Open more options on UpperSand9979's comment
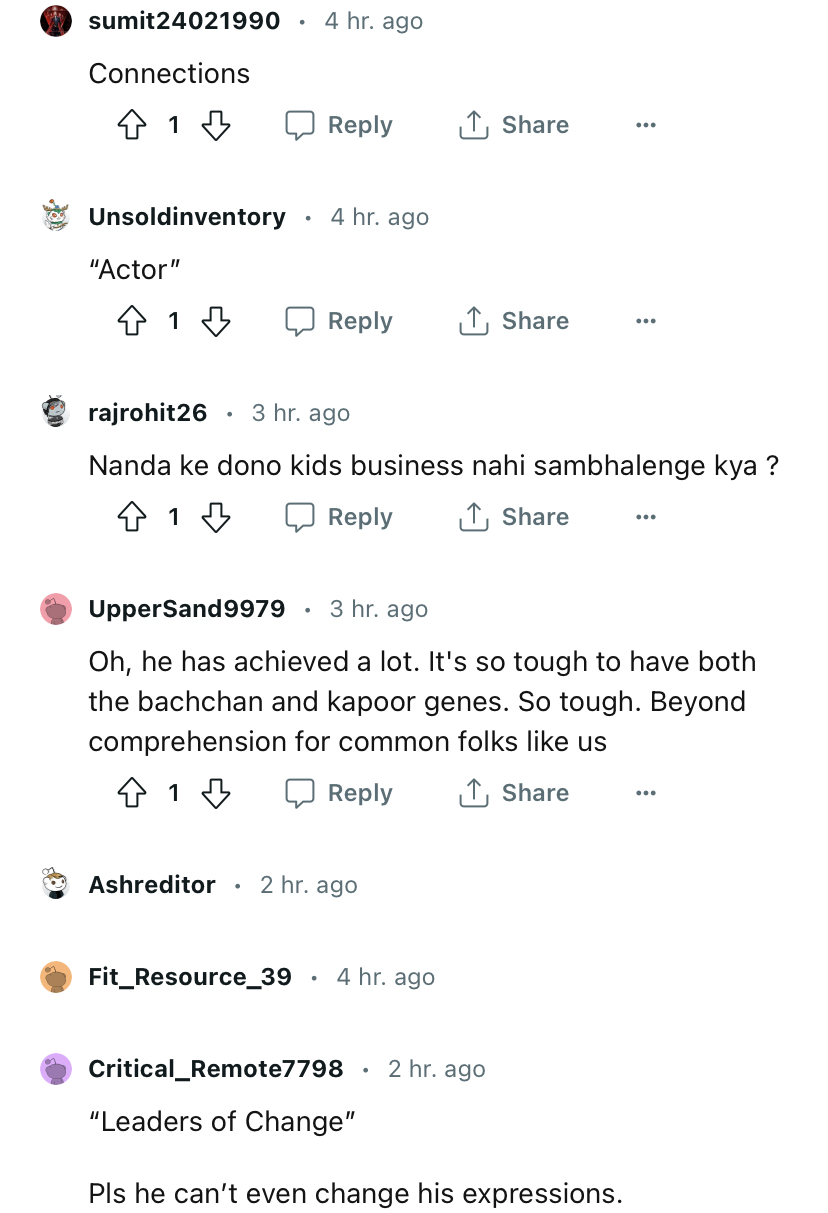828x1213 pixels. (646, 793)
